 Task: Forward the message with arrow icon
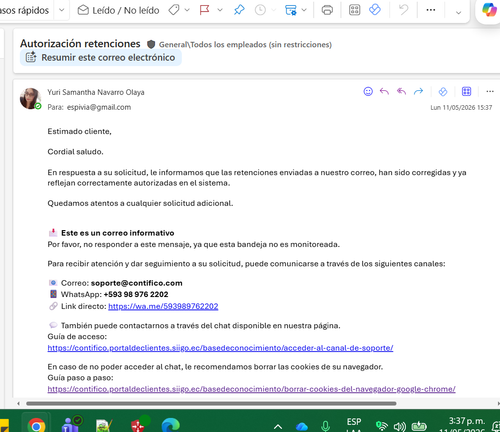418,91
